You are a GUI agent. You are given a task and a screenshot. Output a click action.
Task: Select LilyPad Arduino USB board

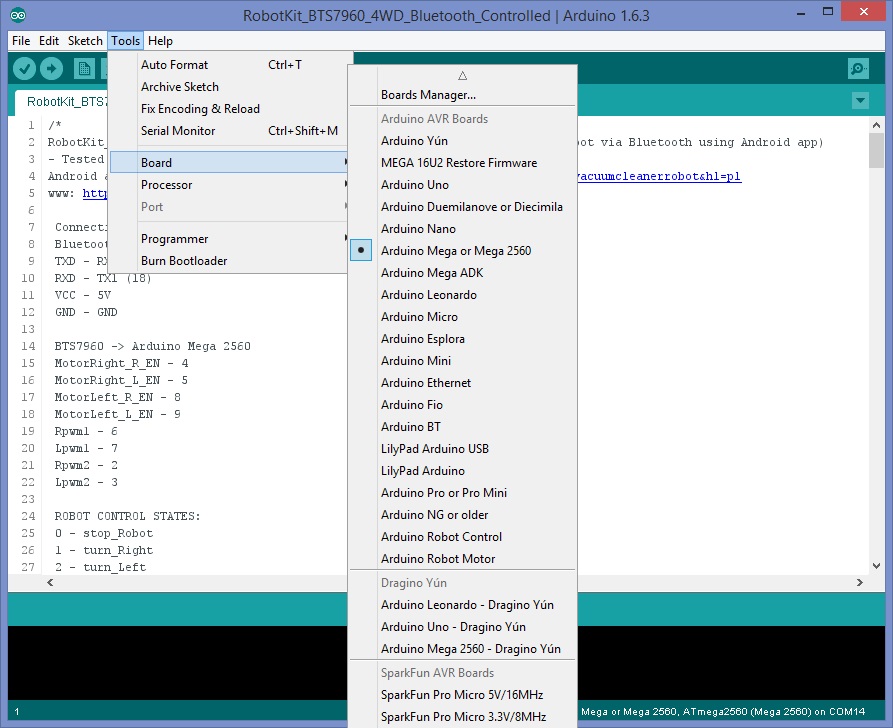(x=462, y=449)
